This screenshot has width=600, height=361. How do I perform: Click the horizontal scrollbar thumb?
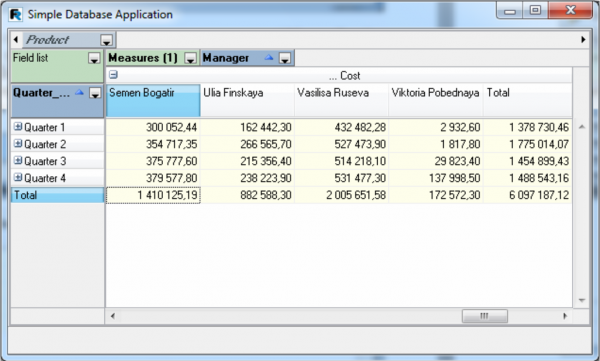pos(485,316)
